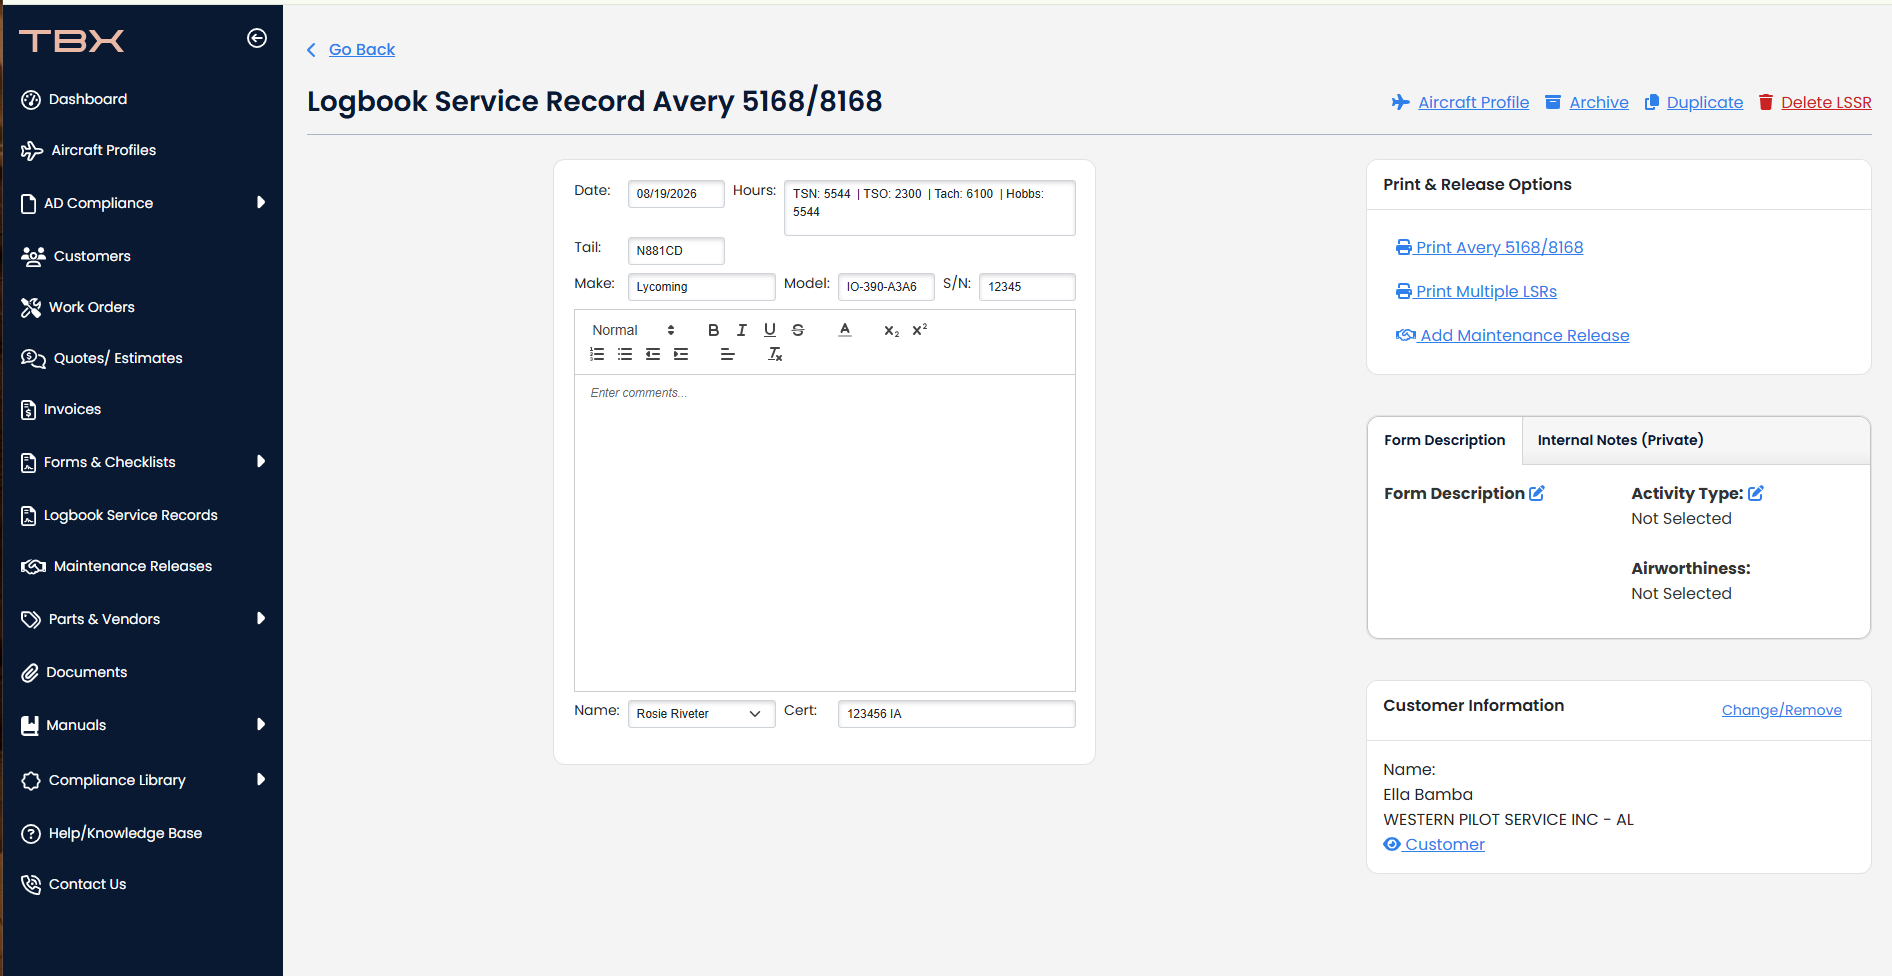This screenshot has width=1892, height=976.
Task: Click the S/N field
Action: point(1027,287)
